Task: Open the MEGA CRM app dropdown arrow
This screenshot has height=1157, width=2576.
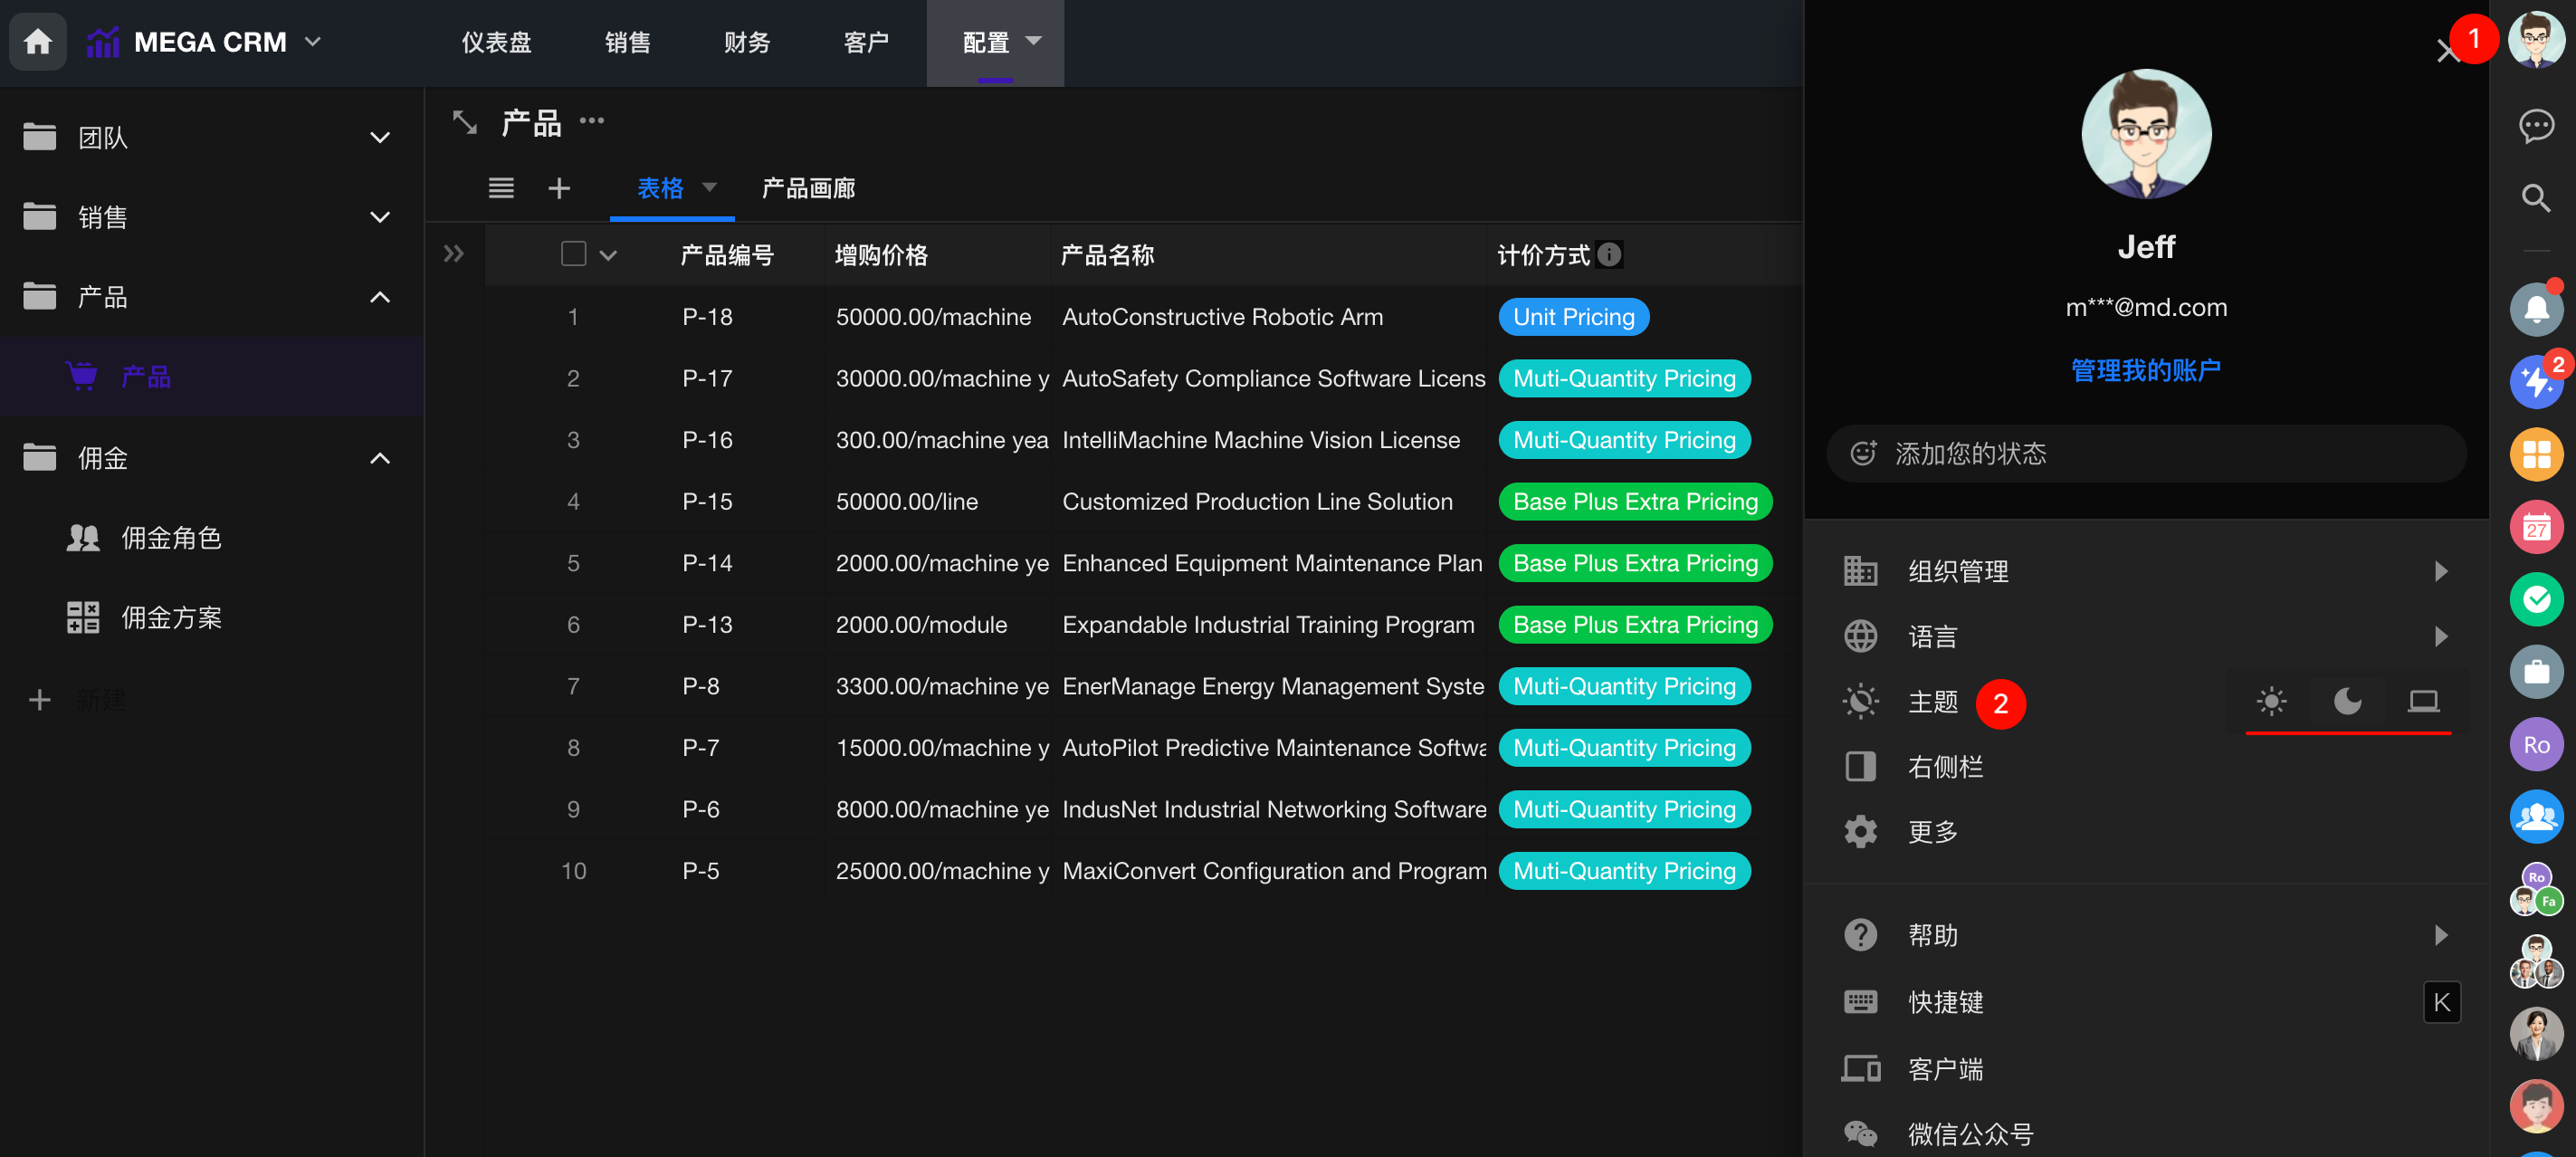Action: (313, 42)
